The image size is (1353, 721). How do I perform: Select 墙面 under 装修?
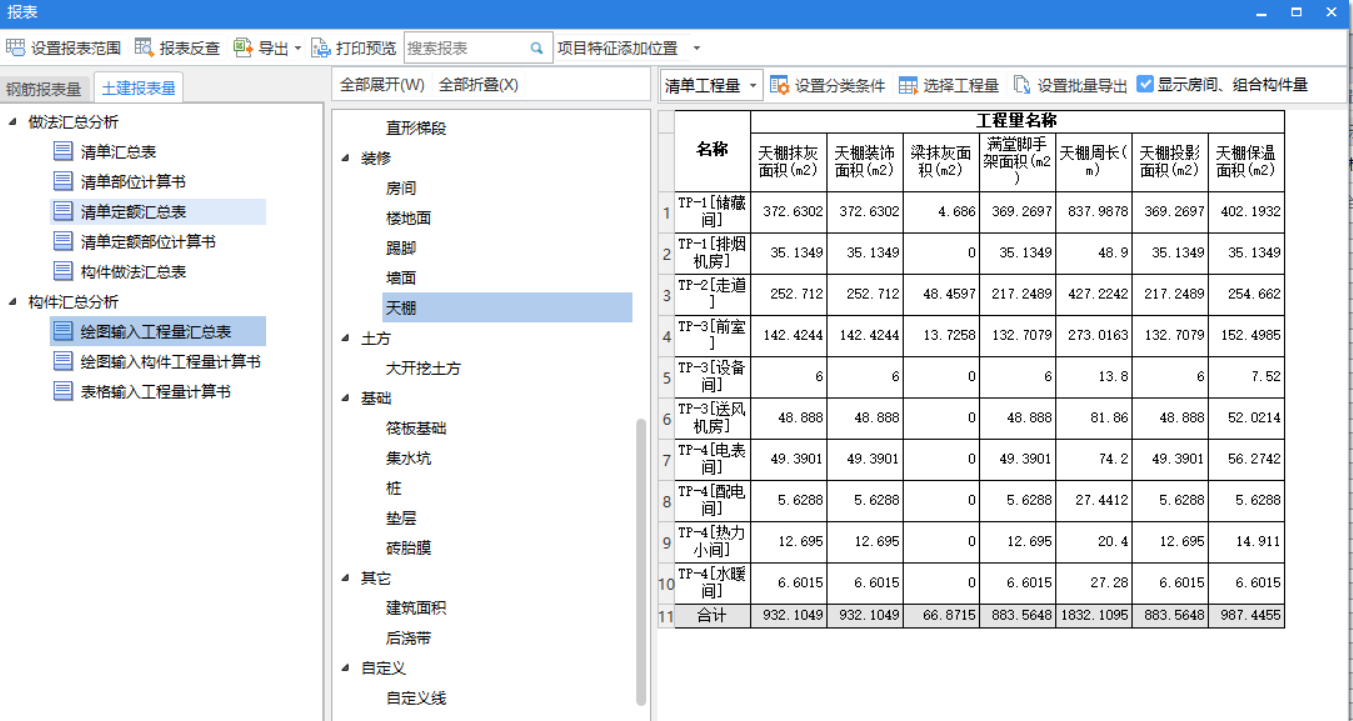401,278
